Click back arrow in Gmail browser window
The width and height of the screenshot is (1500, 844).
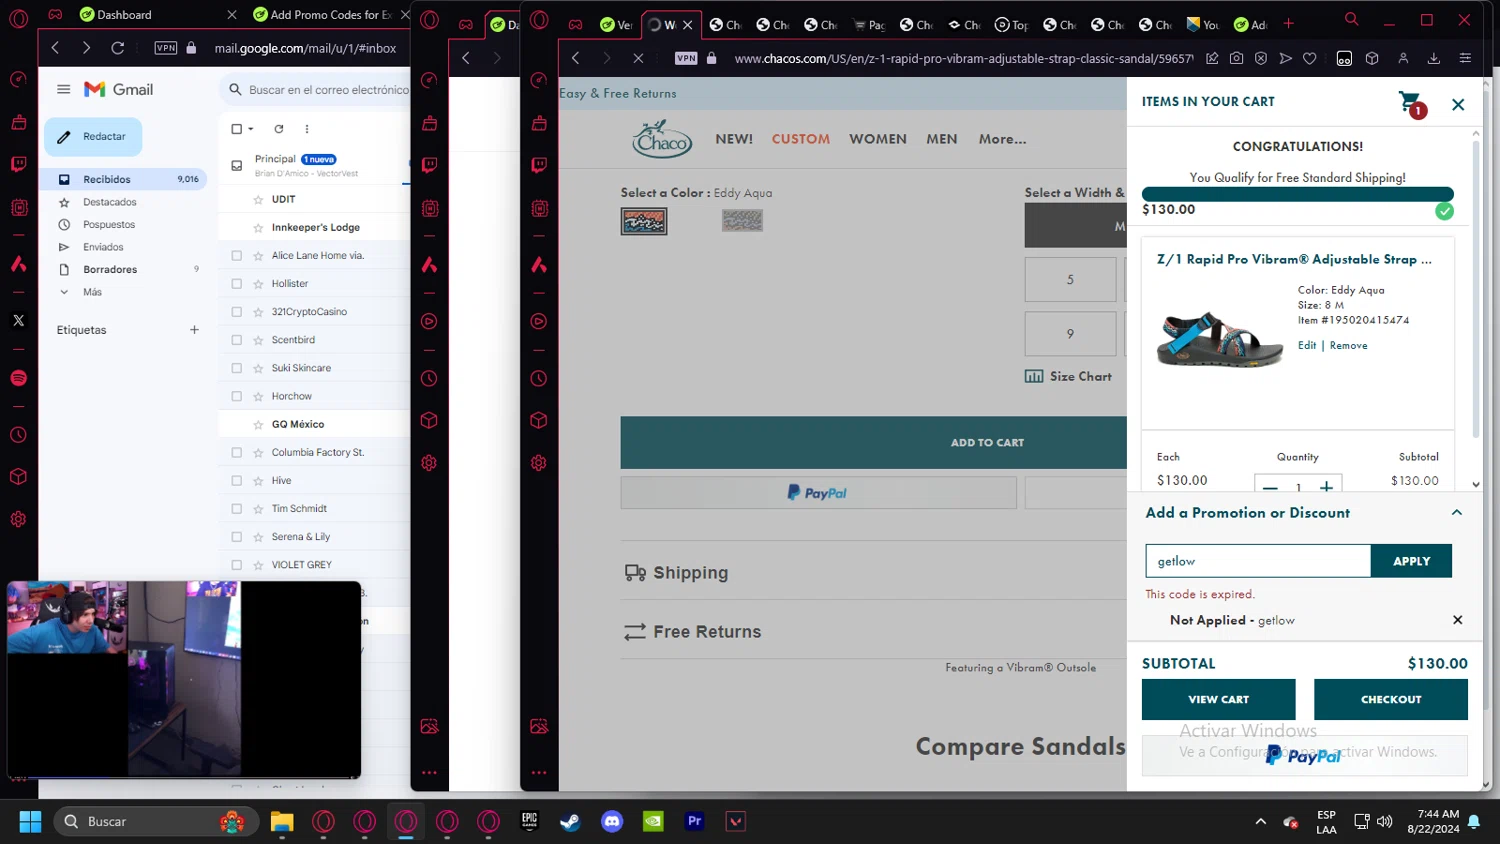(x=55, y=48)
